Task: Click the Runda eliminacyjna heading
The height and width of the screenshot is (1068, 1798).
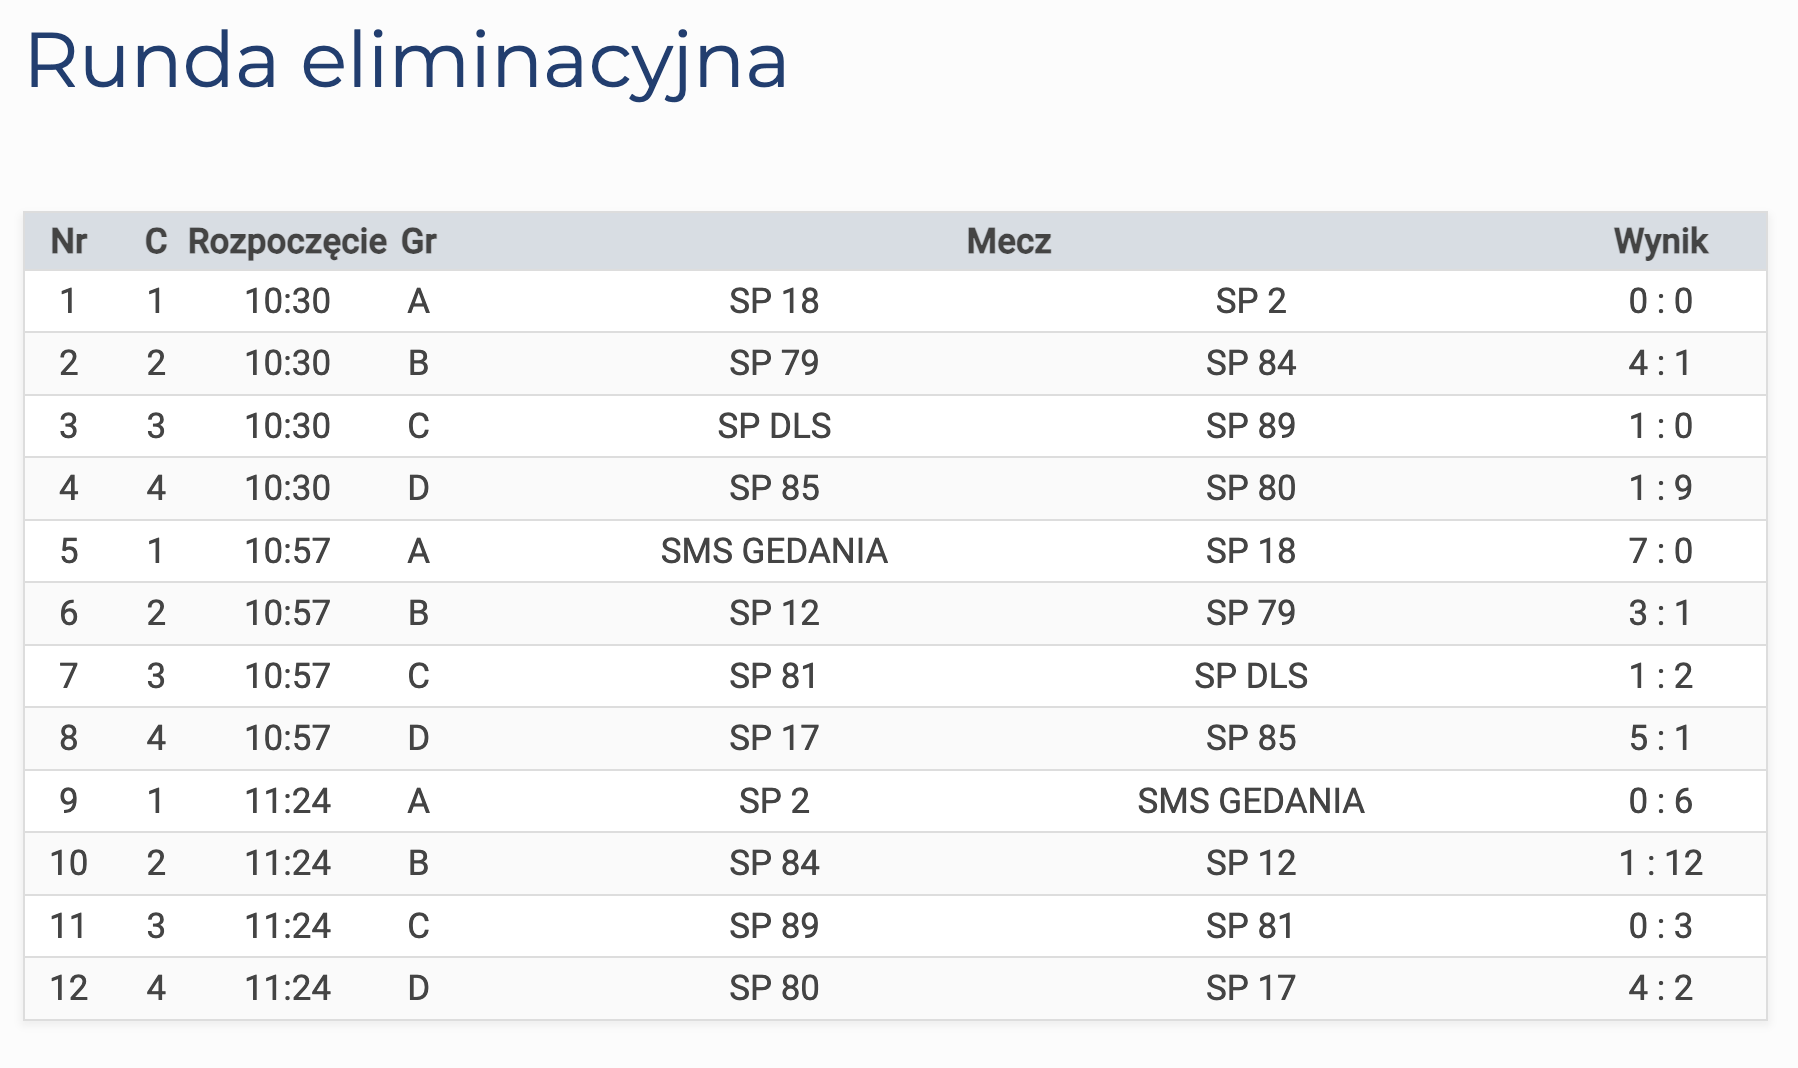Action: (406, 61)
